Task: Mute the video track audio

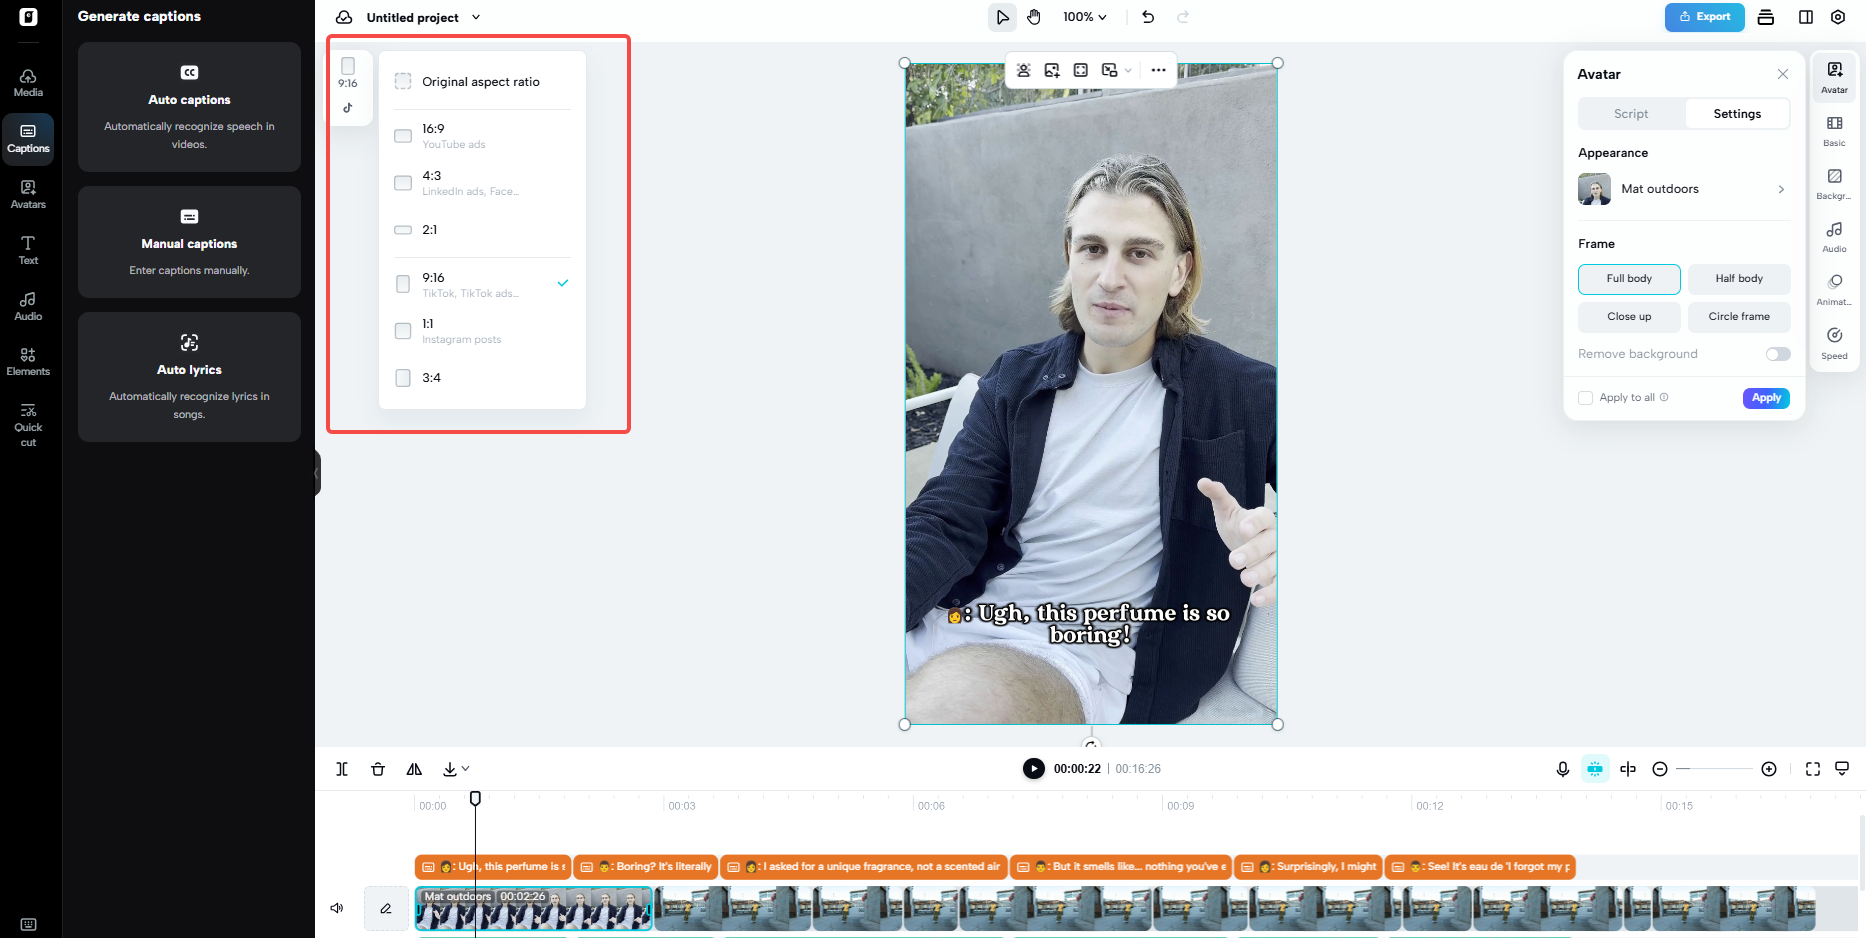Action: click(337, 908)
